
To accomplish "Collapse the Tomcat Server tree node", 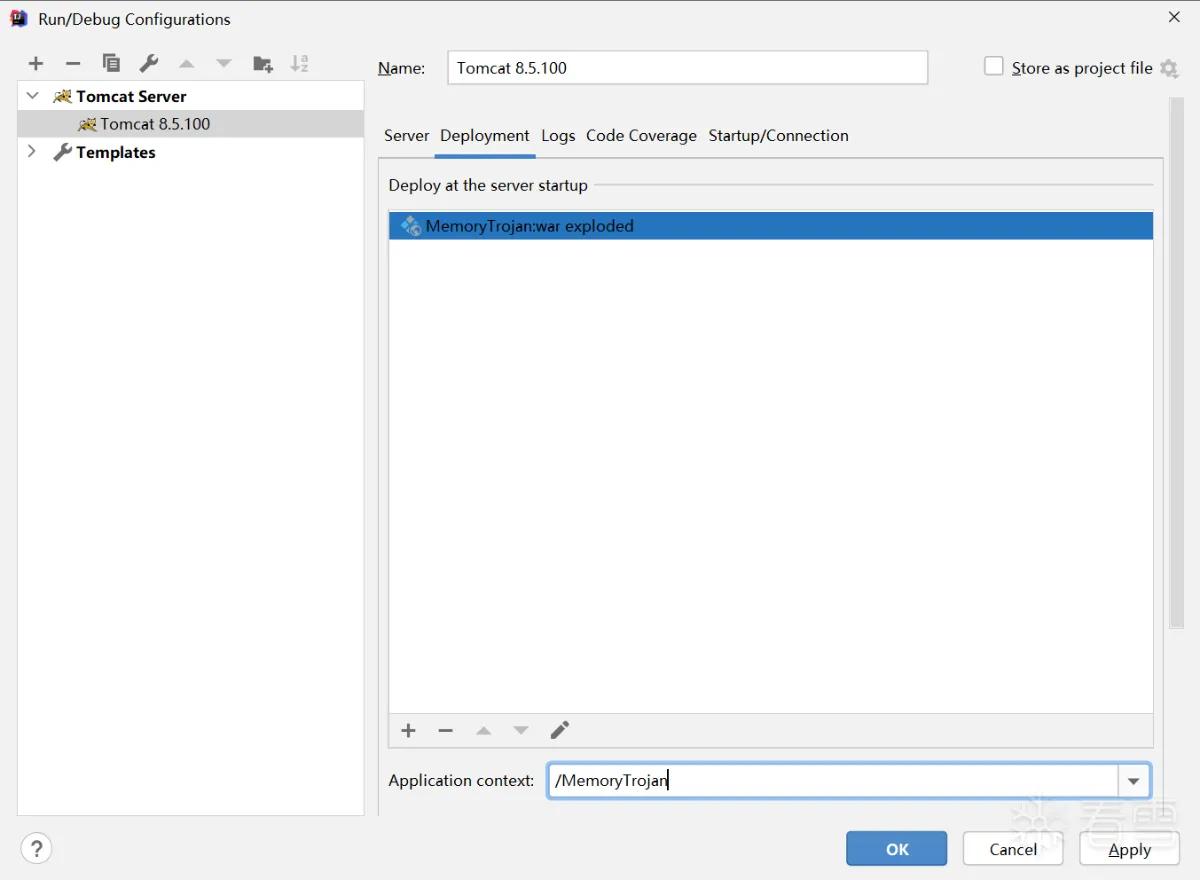I will click(33, 96).
